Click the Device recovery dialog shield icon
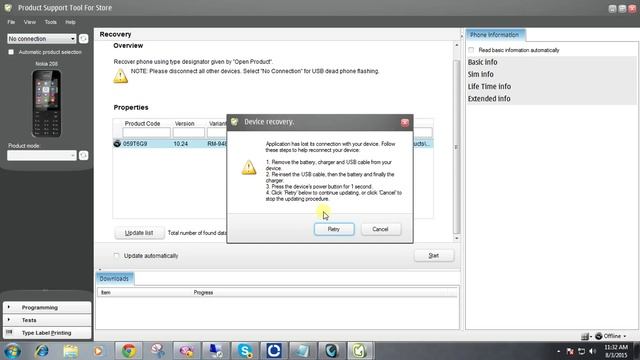640x360 pixels. click(234, 122)
